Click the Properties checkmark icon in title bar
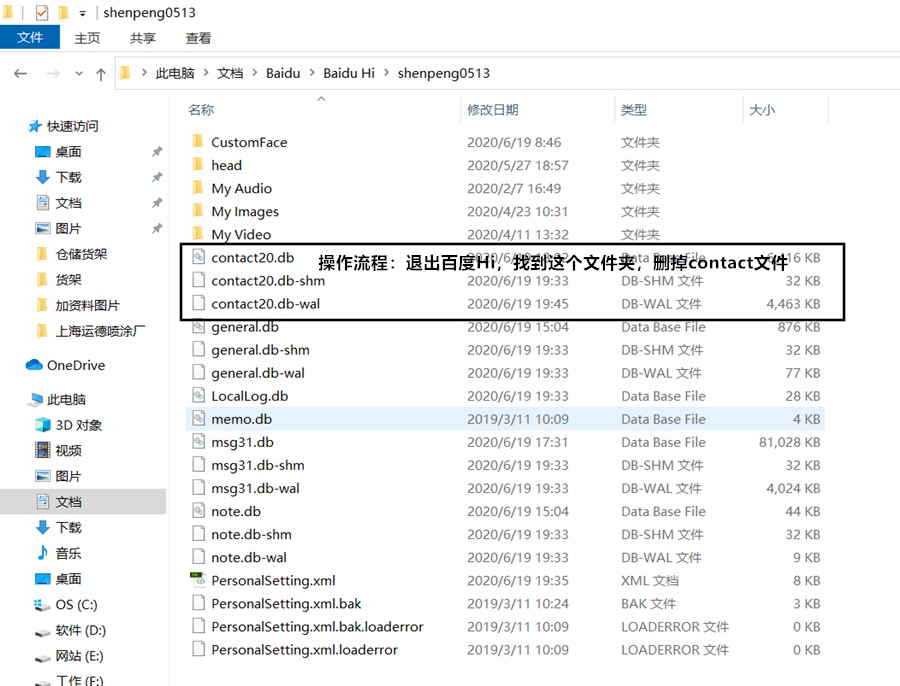The height and width of the screenshot is (686, 900). (x=42, y=12)
